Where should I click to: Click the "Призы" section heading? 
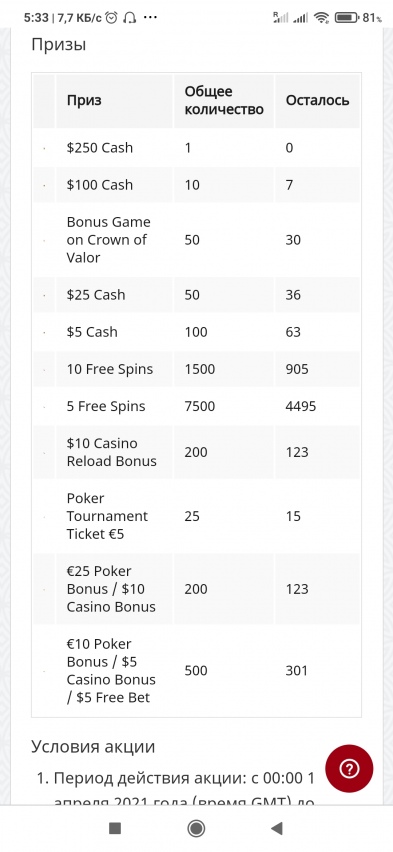[x=59, y=45]
